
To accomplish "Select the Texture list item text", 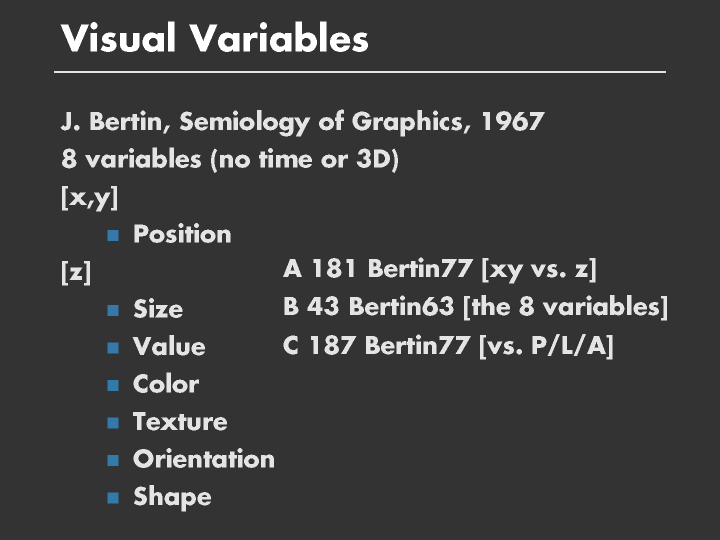I will [180, 422].
